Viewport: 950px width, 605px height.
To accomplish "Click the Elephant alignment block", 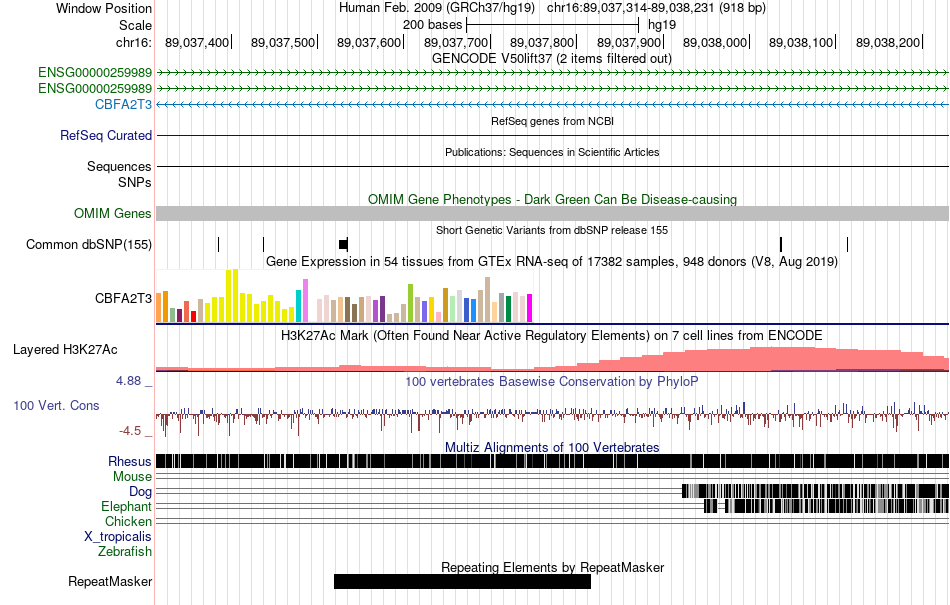I will (826, 506).
